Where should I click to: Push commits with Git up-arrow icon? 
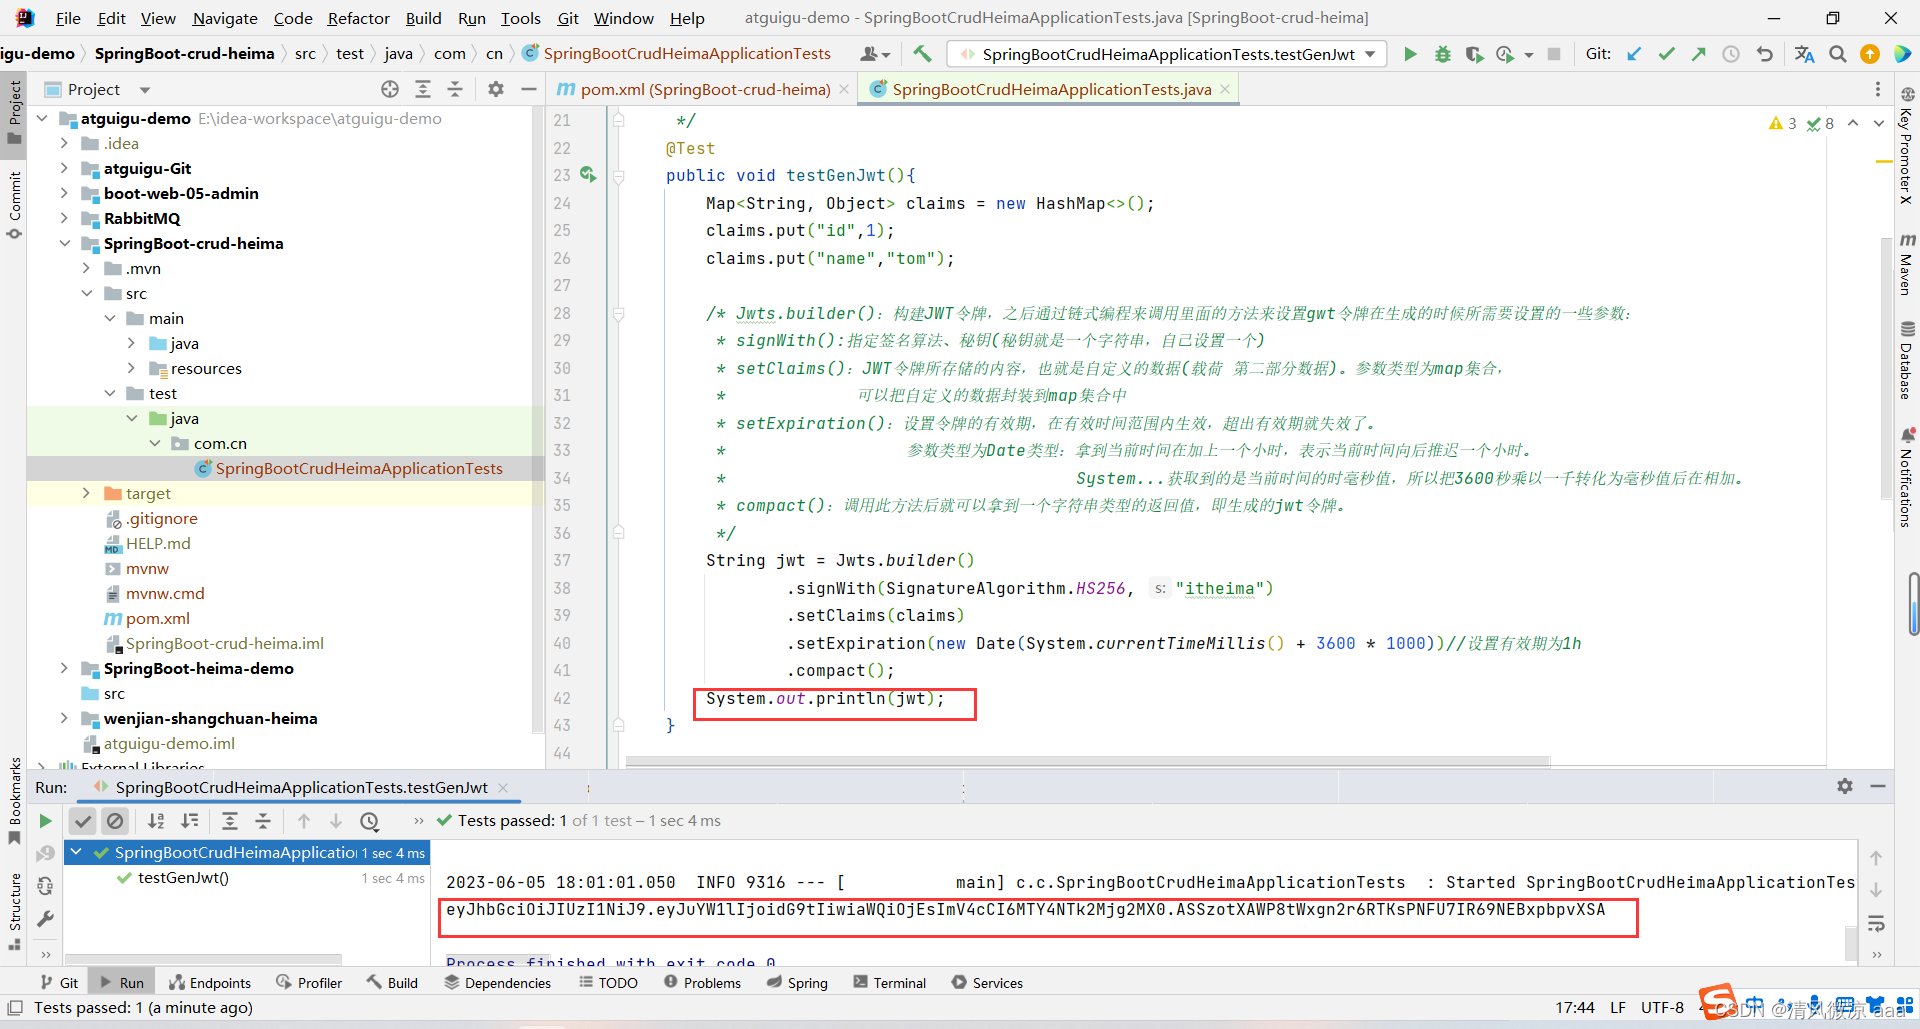coord(1698,54)
